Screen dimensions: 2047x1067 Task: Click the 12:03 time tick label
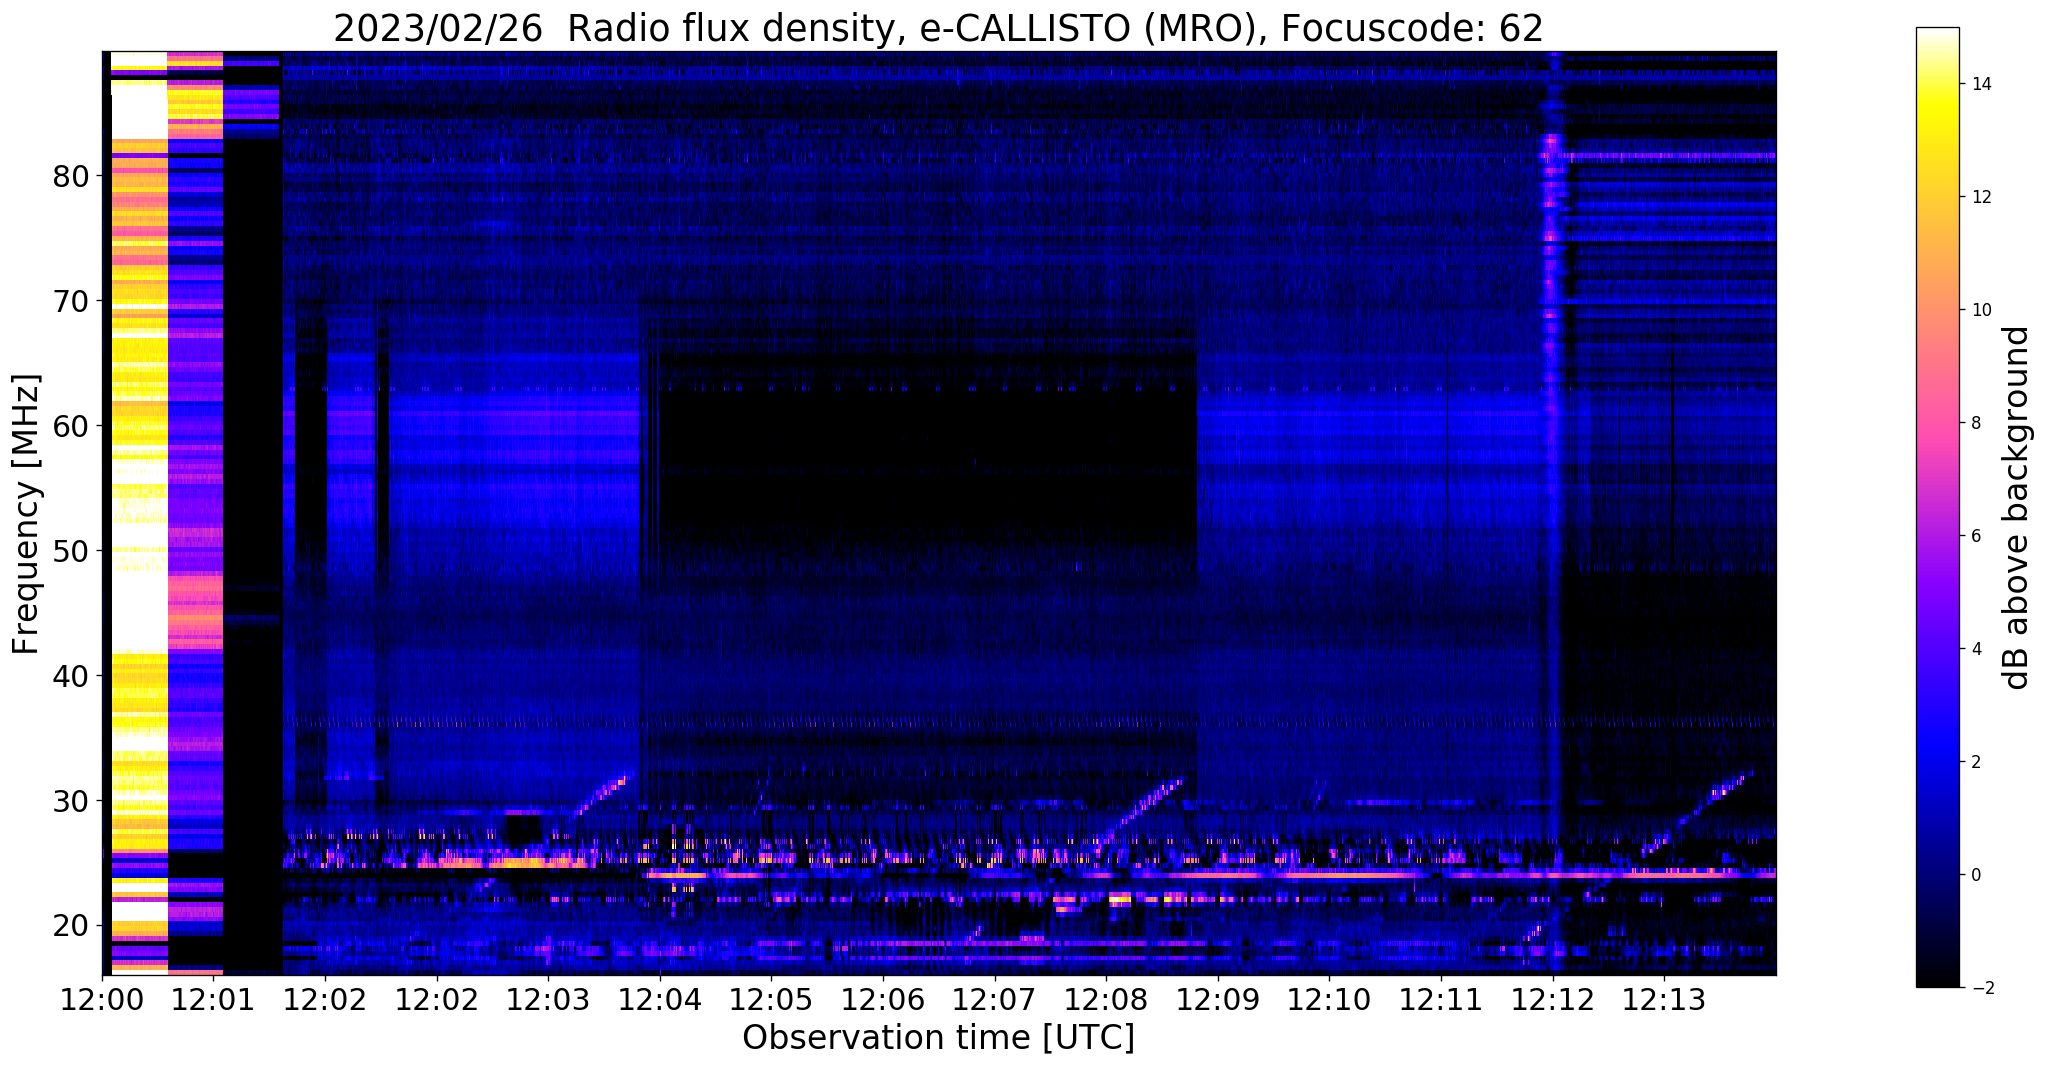(548, 999)
